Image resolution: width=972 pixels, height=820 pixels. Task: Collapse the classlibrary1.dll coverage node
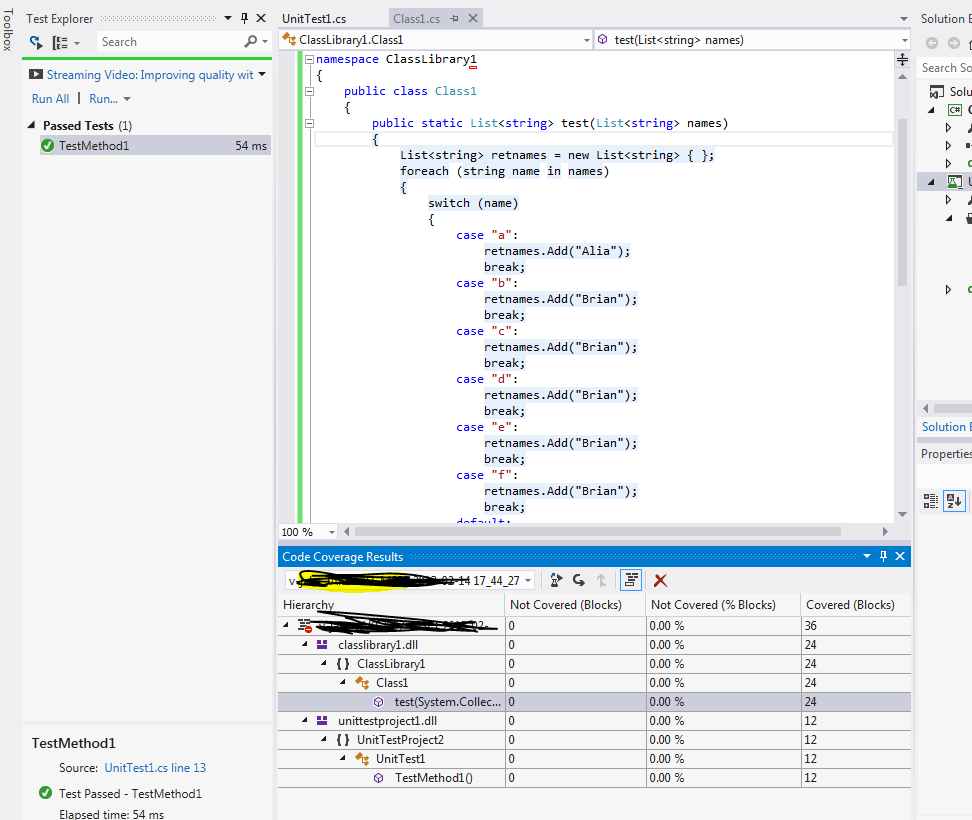(x=307, y=645)
